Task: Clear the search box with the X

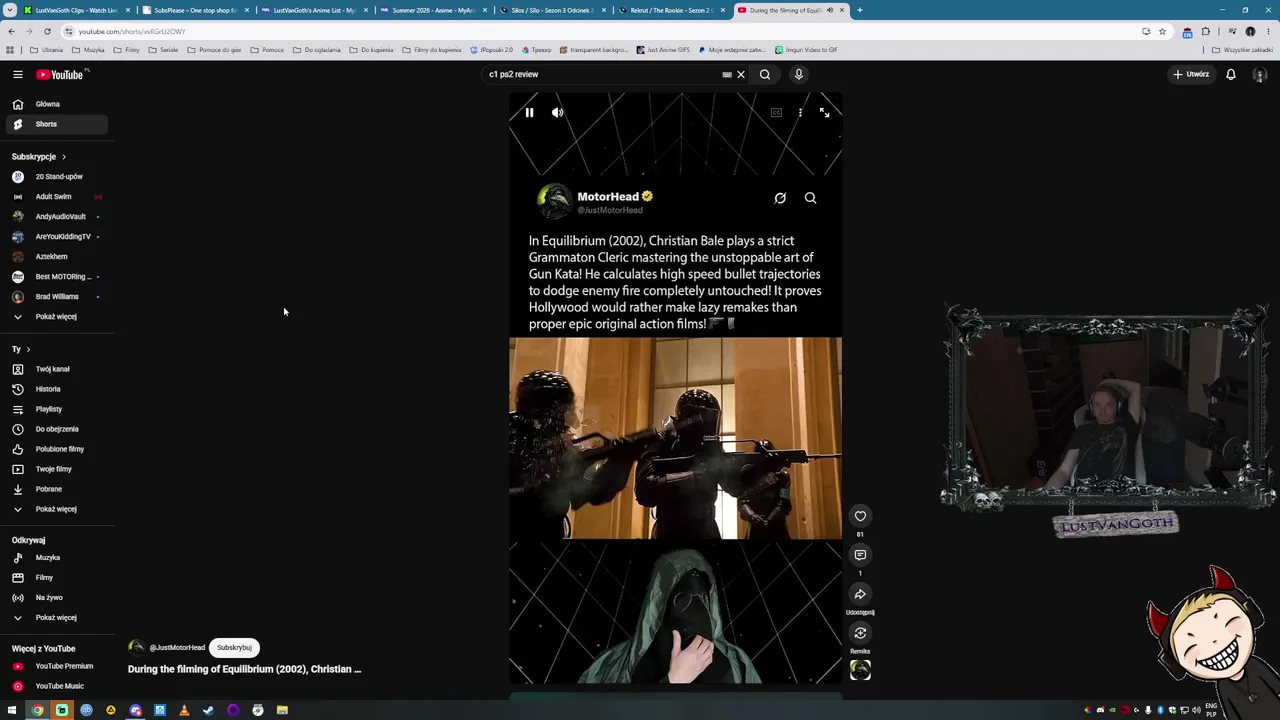Action: [741, 74]
